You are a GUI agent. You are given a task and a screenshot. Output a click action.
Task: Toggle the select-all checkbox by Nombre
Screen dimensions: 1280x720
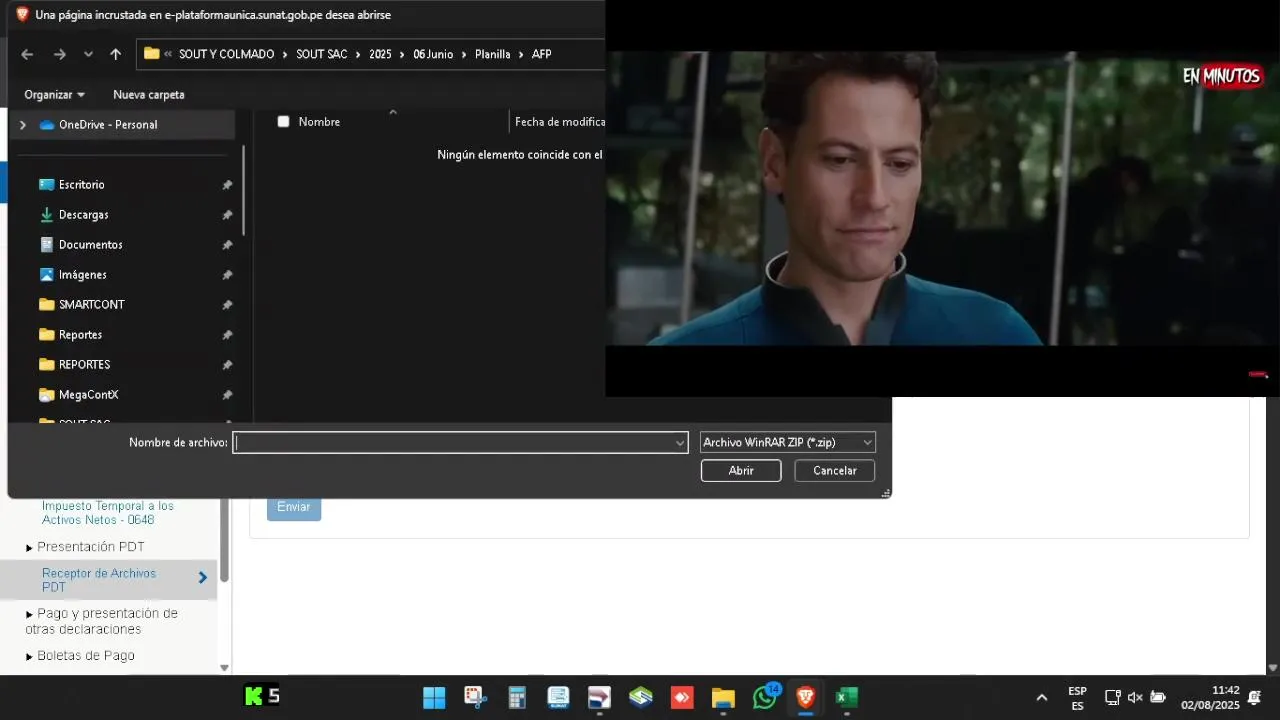(283, 121)
